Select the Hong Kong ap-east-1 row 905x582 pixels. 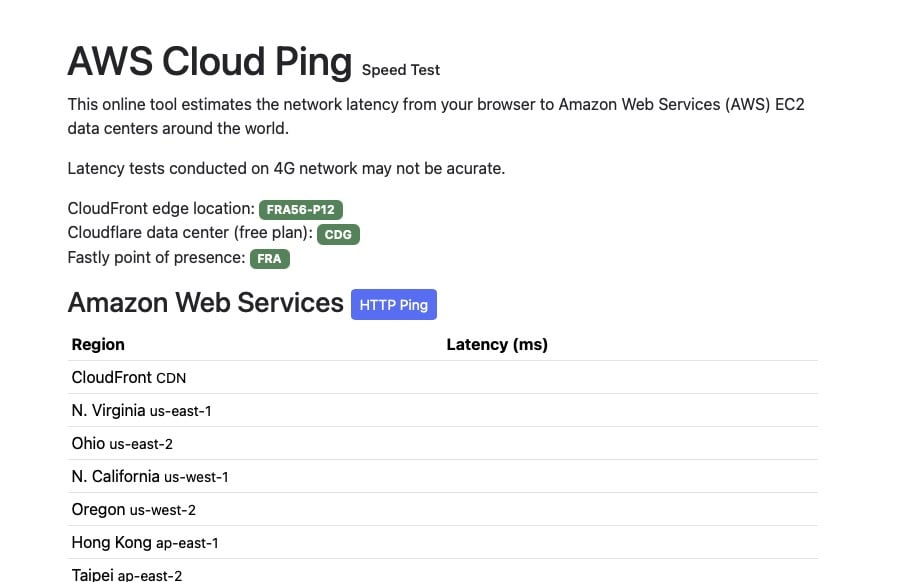443,542
